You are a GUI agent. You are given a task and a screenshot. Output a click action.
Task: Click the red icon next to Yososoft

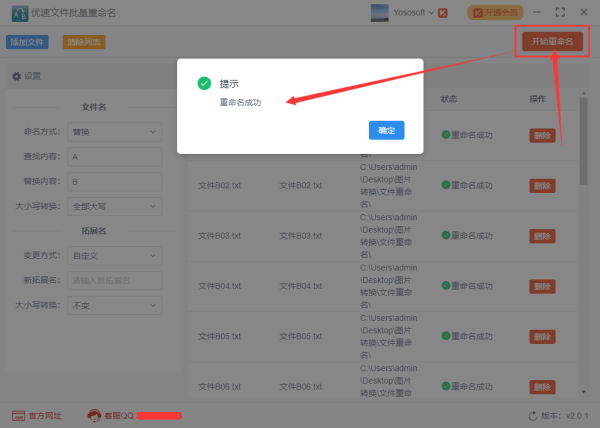coord(443,13)
